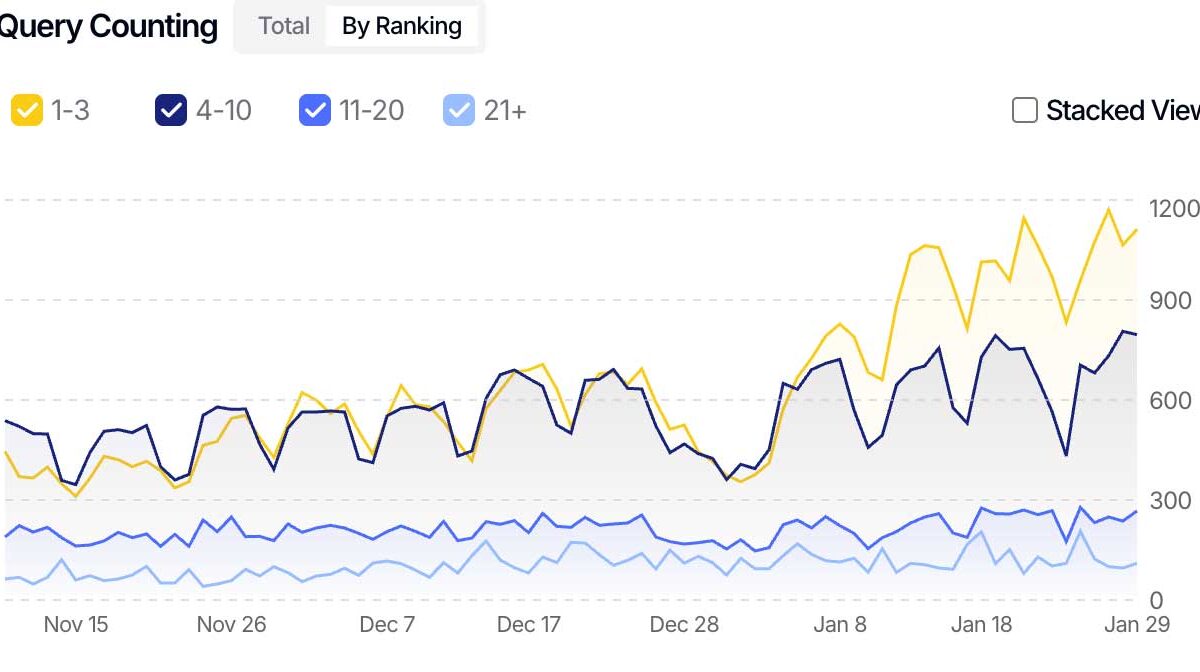Switch to the Total tab

click(284, 26)
